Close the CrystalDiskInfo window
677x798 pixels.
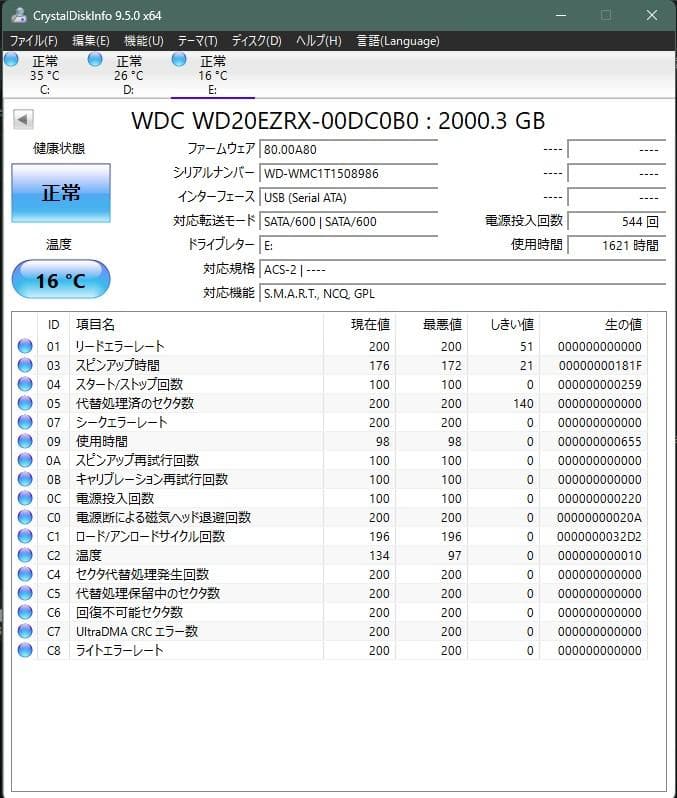652,15
